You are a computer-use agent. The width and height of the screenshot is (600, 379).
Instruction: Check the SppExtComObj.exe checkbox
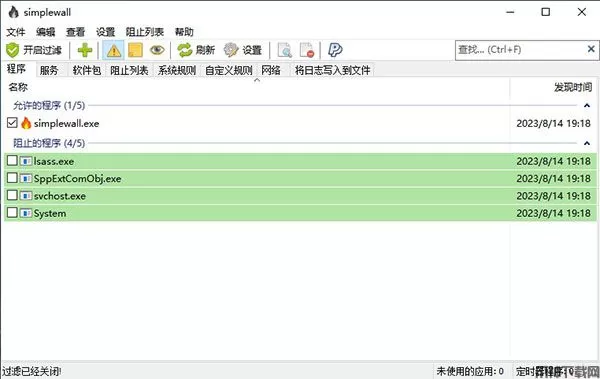(12, 178)
